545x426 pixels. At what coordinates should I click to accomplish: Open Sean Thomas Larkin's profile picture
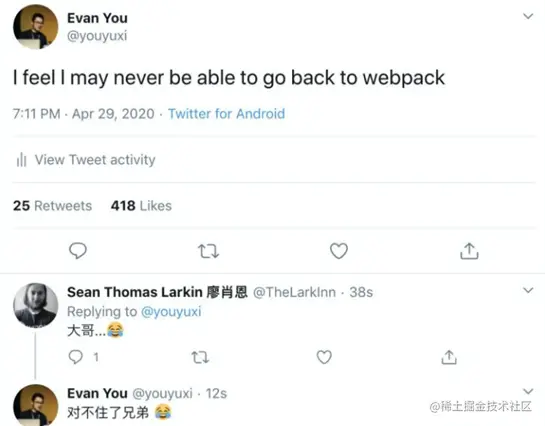35,305
